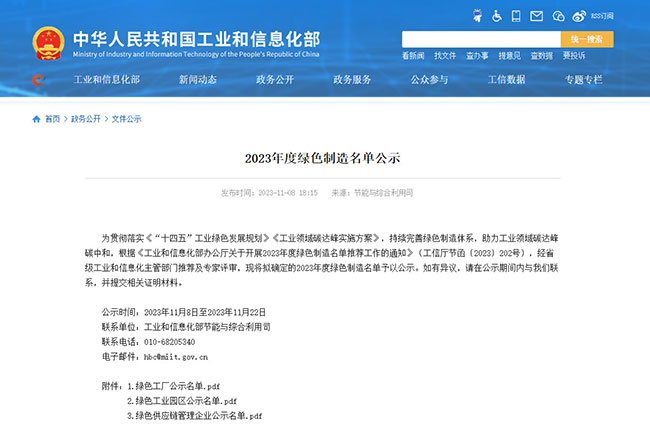Open the Weibo icon
Image resolution: width=650 pixels, height=434 pixels.
[x=579, y=16]
